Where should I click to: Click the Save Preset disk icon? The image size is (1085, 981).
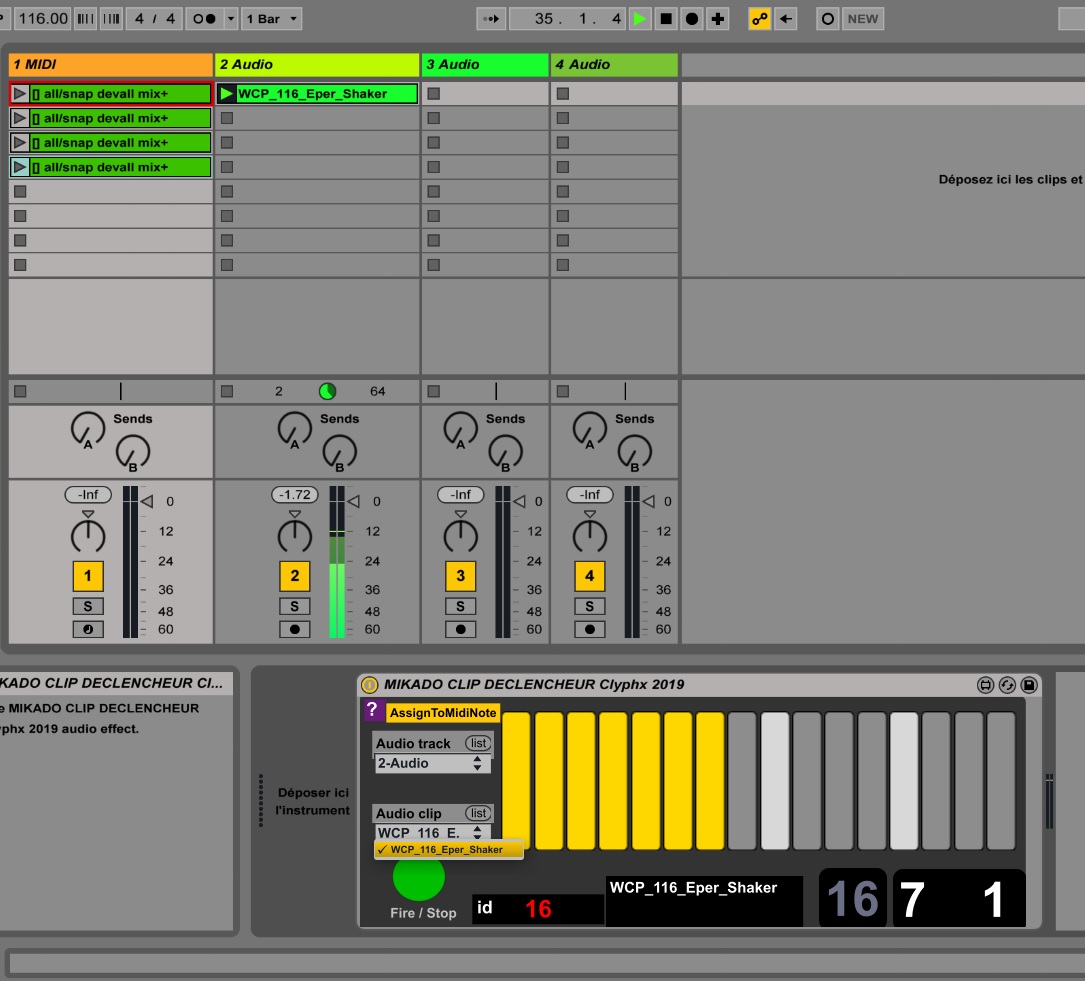[1028, 685]
